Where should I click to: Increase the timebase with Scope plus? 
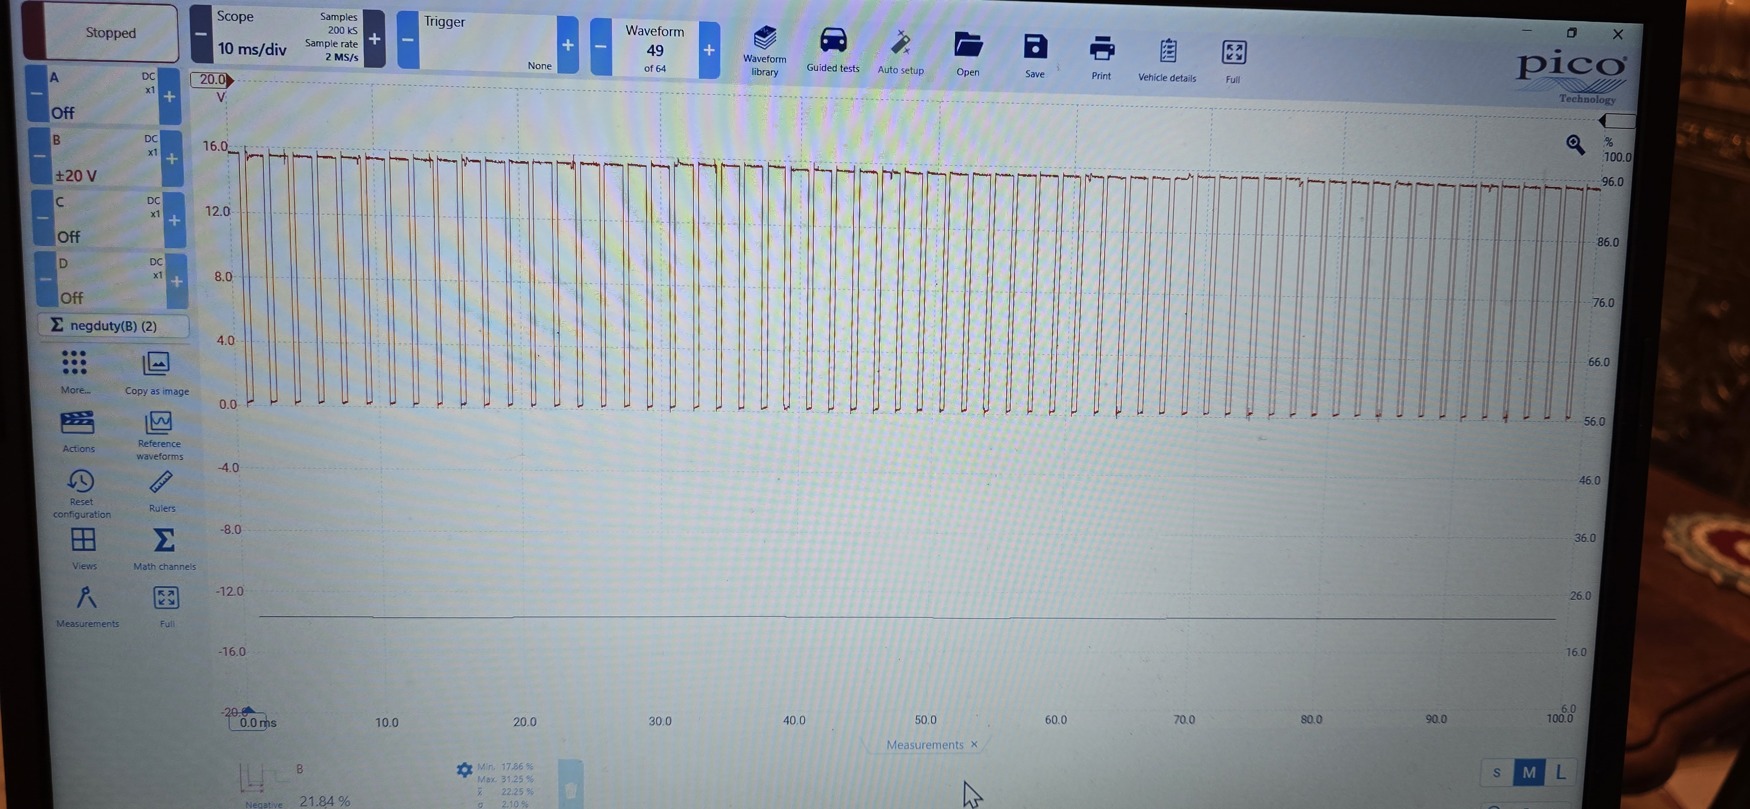(374, 39)
